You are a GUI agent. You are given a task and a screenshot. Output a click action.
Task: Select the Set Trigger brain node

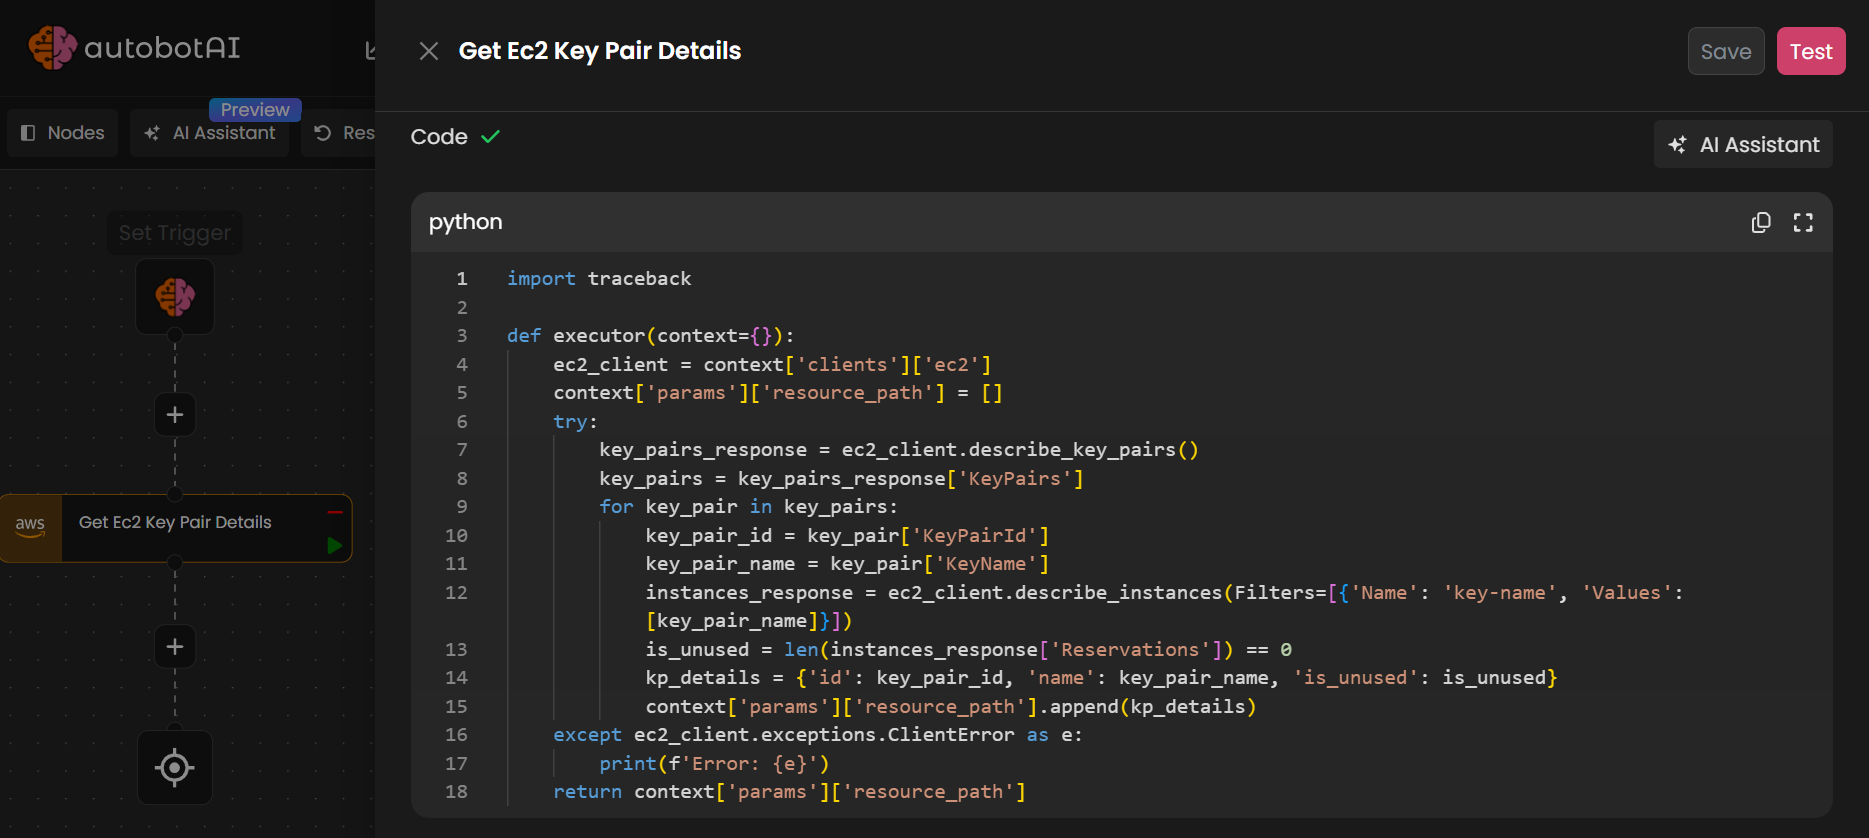[175, 296]
